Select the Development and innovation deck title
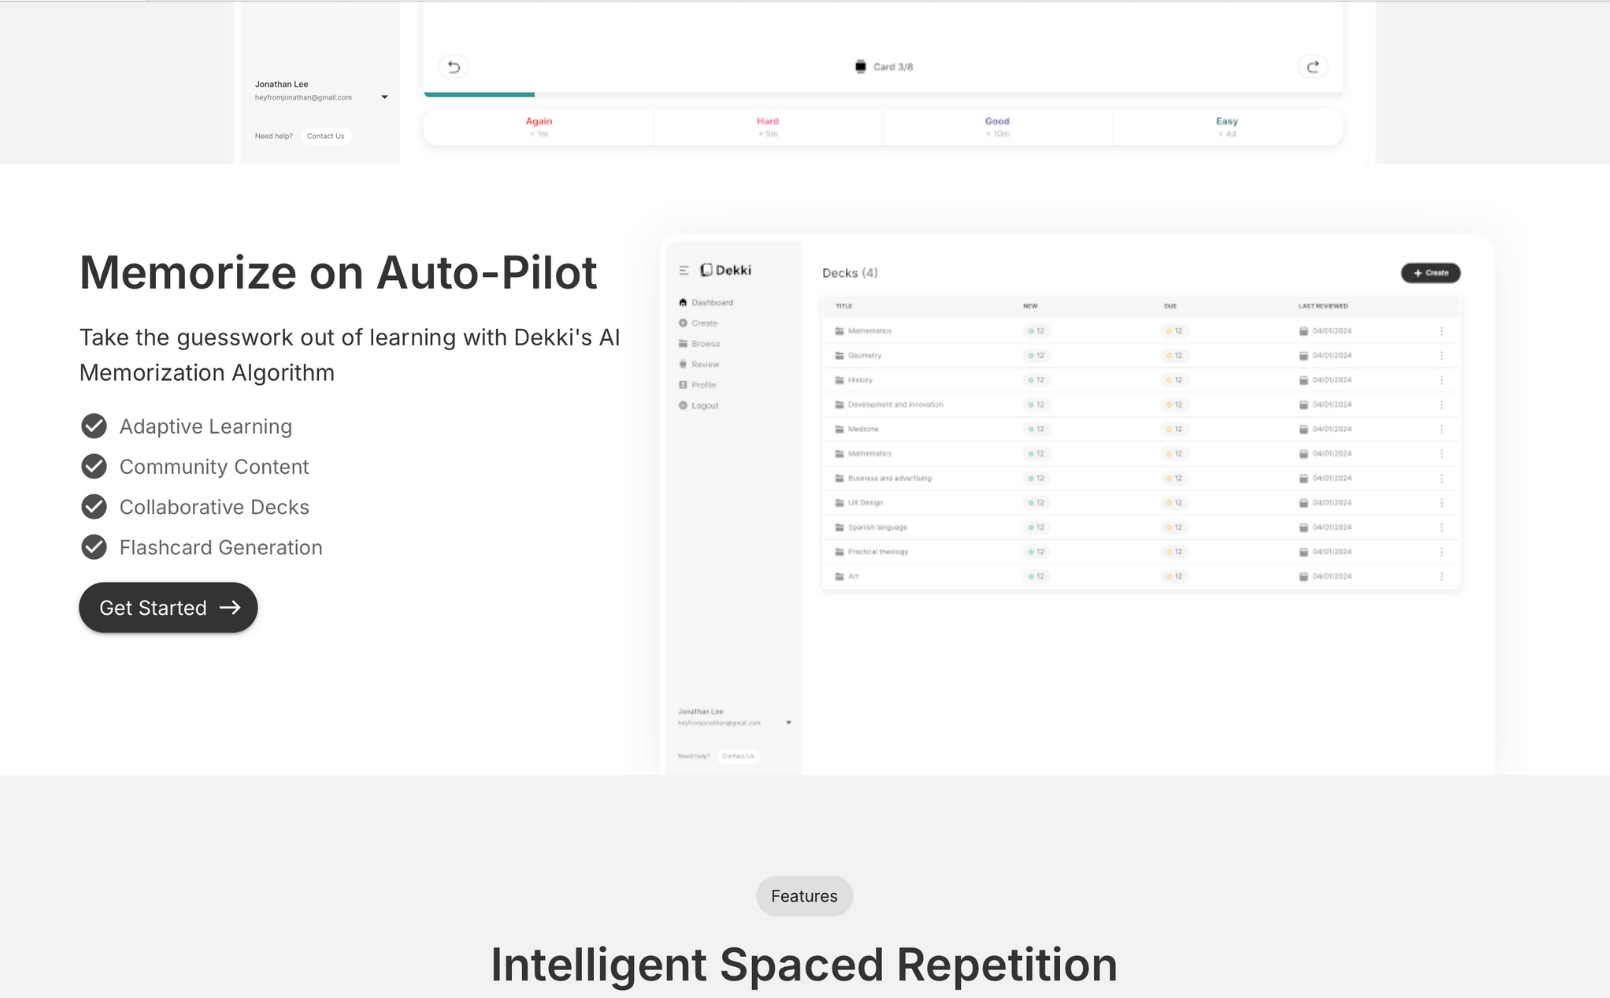This screenshot has width=1610, height=998. (x=895, y=405)
